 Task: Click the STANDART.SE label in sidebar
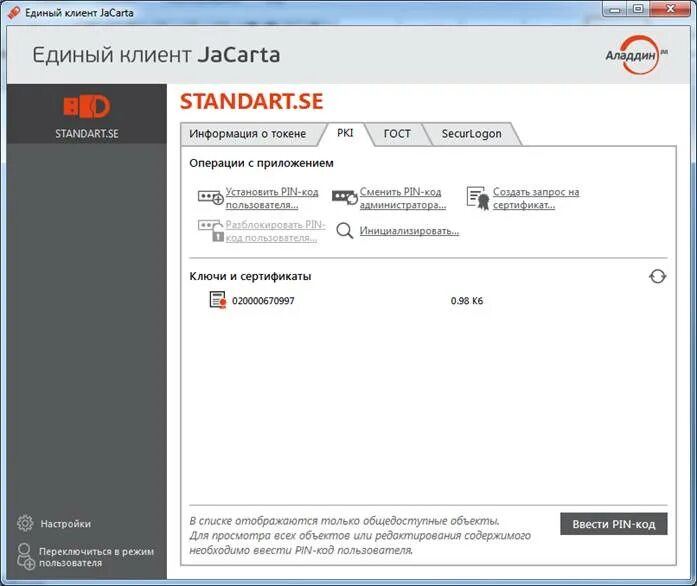pyautogui.click(x=87, y=133)
